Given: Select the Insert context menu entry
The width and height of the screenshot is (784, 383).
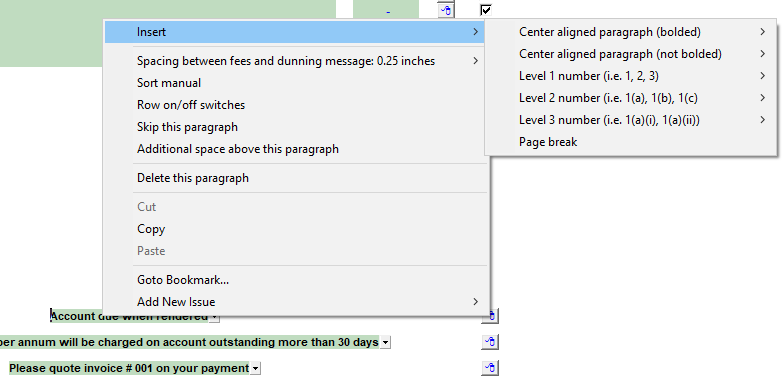Looking at the screenshot, I should [x=295, y=32].
